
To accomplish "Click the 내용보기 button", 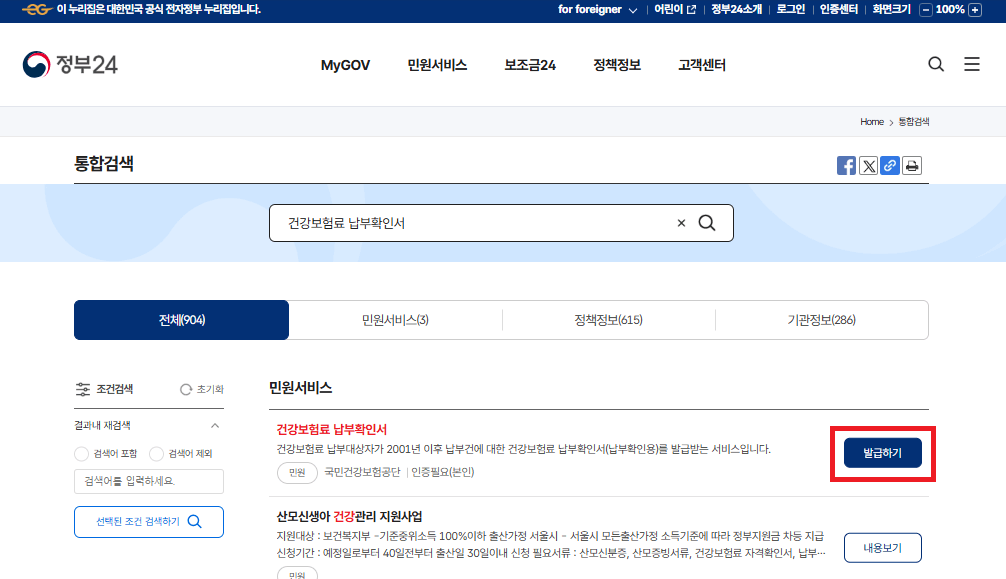I will coord(881,547).
